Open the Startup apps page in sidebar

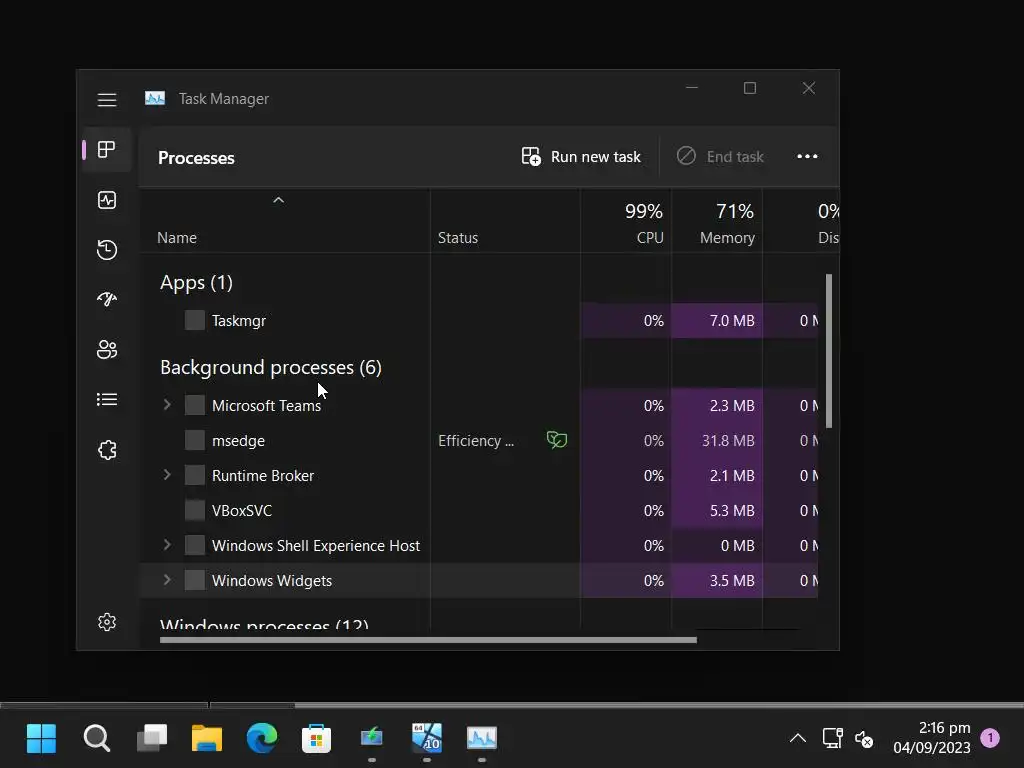click(x=107, y=299)
